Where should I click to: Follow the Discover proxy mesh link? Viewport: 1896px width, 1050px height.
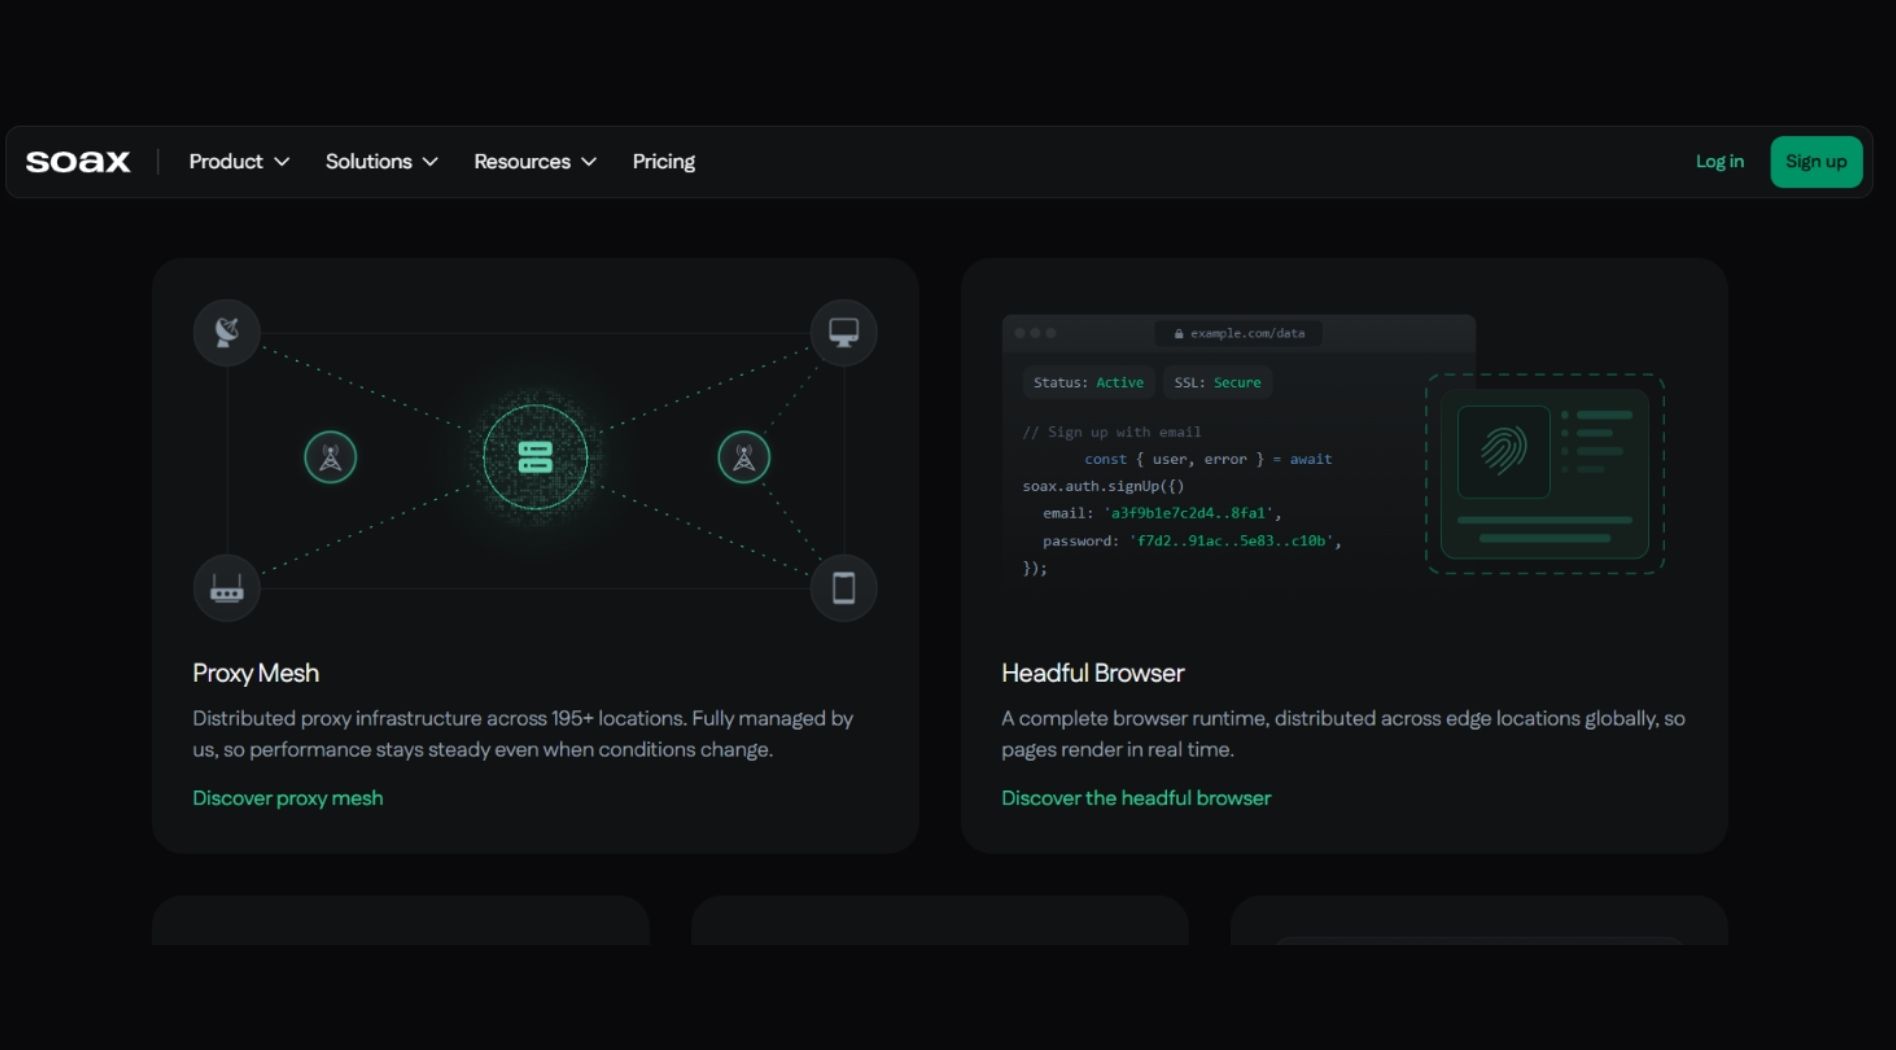(x=288, y=798)
